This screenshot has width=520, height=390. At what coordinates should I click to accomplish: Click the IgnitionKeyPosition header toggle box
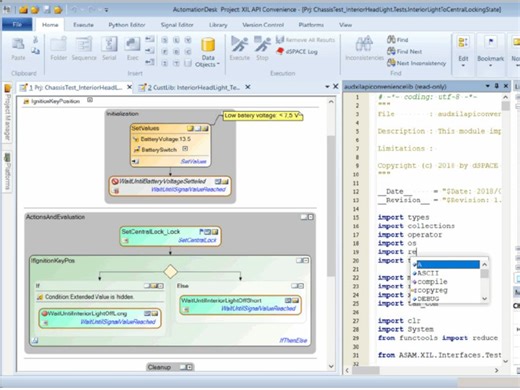(x=90, y=100)
